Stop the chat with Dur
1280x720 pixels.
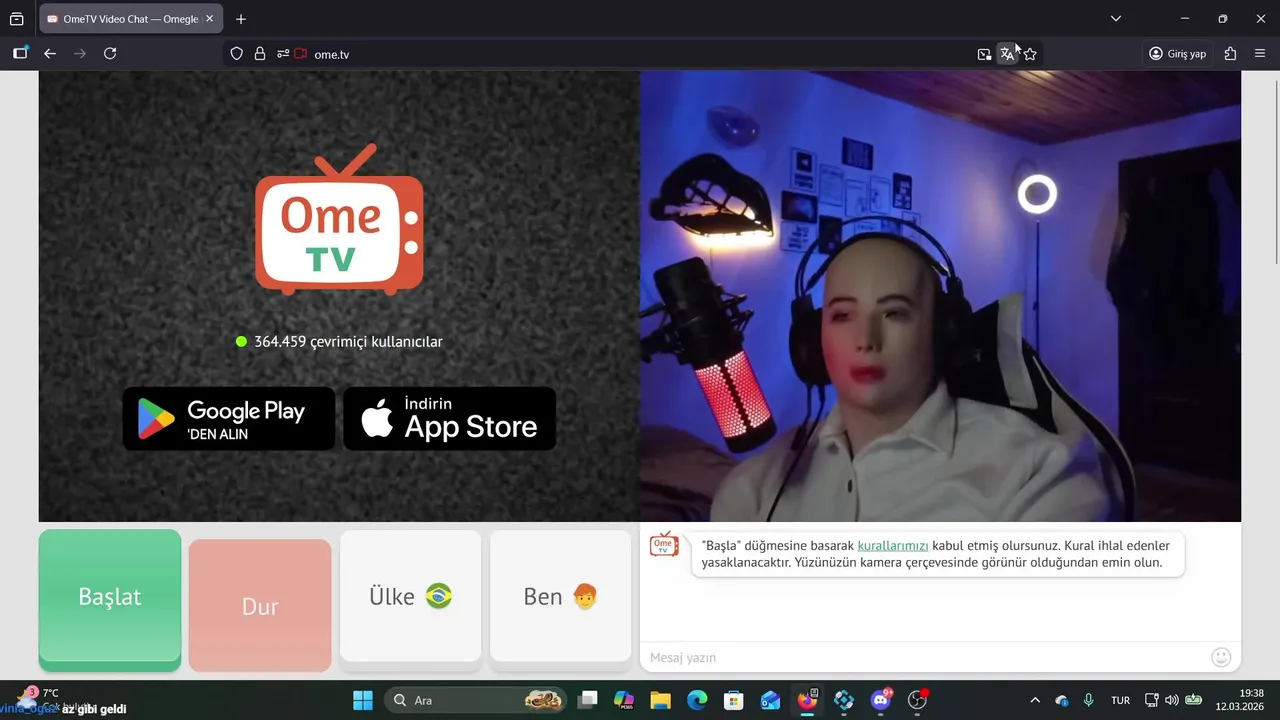point(260,605)
